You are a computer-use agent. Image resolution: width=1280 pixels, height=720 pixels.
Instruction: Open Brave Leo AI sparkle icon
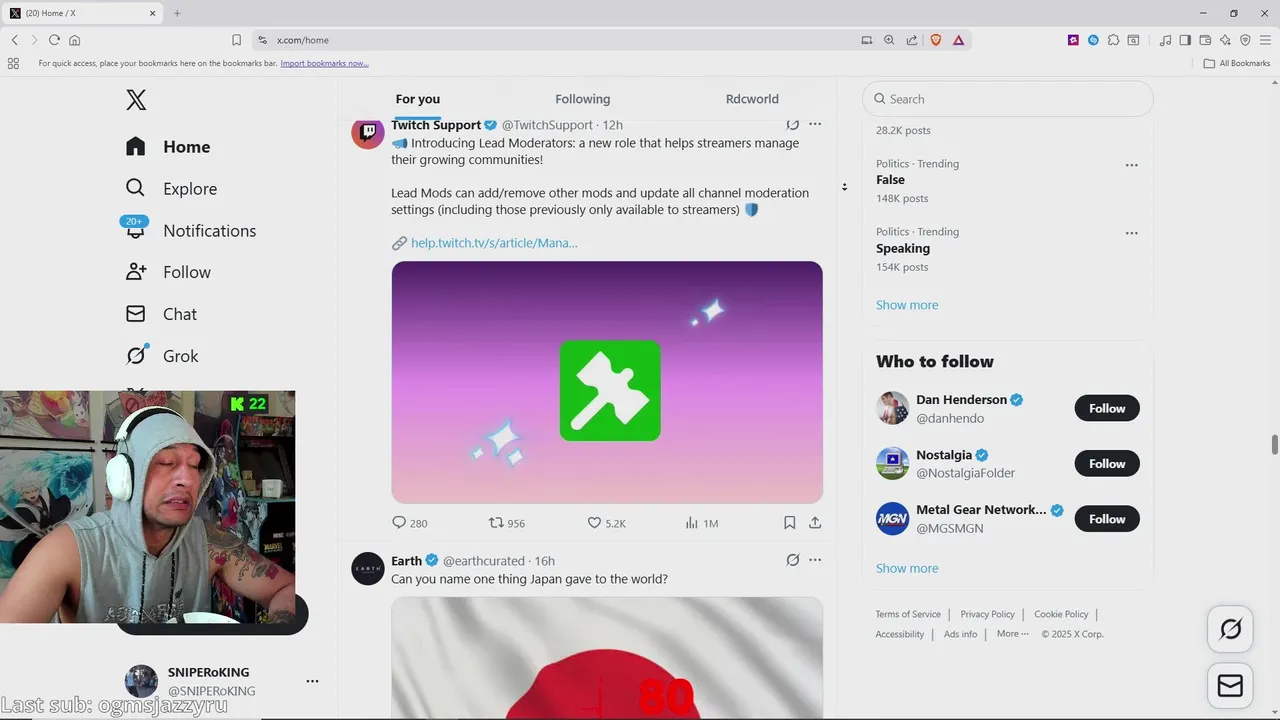tap(1225, 40)
